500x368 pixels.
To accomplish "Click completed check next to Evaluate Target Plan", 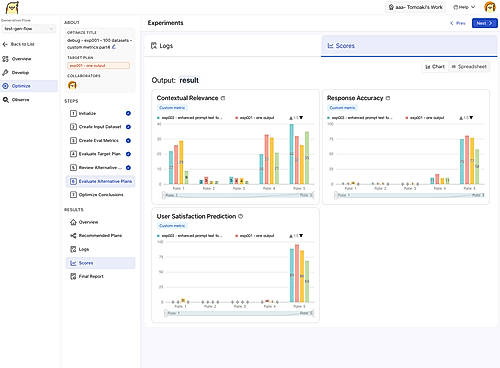I will 128,154.
